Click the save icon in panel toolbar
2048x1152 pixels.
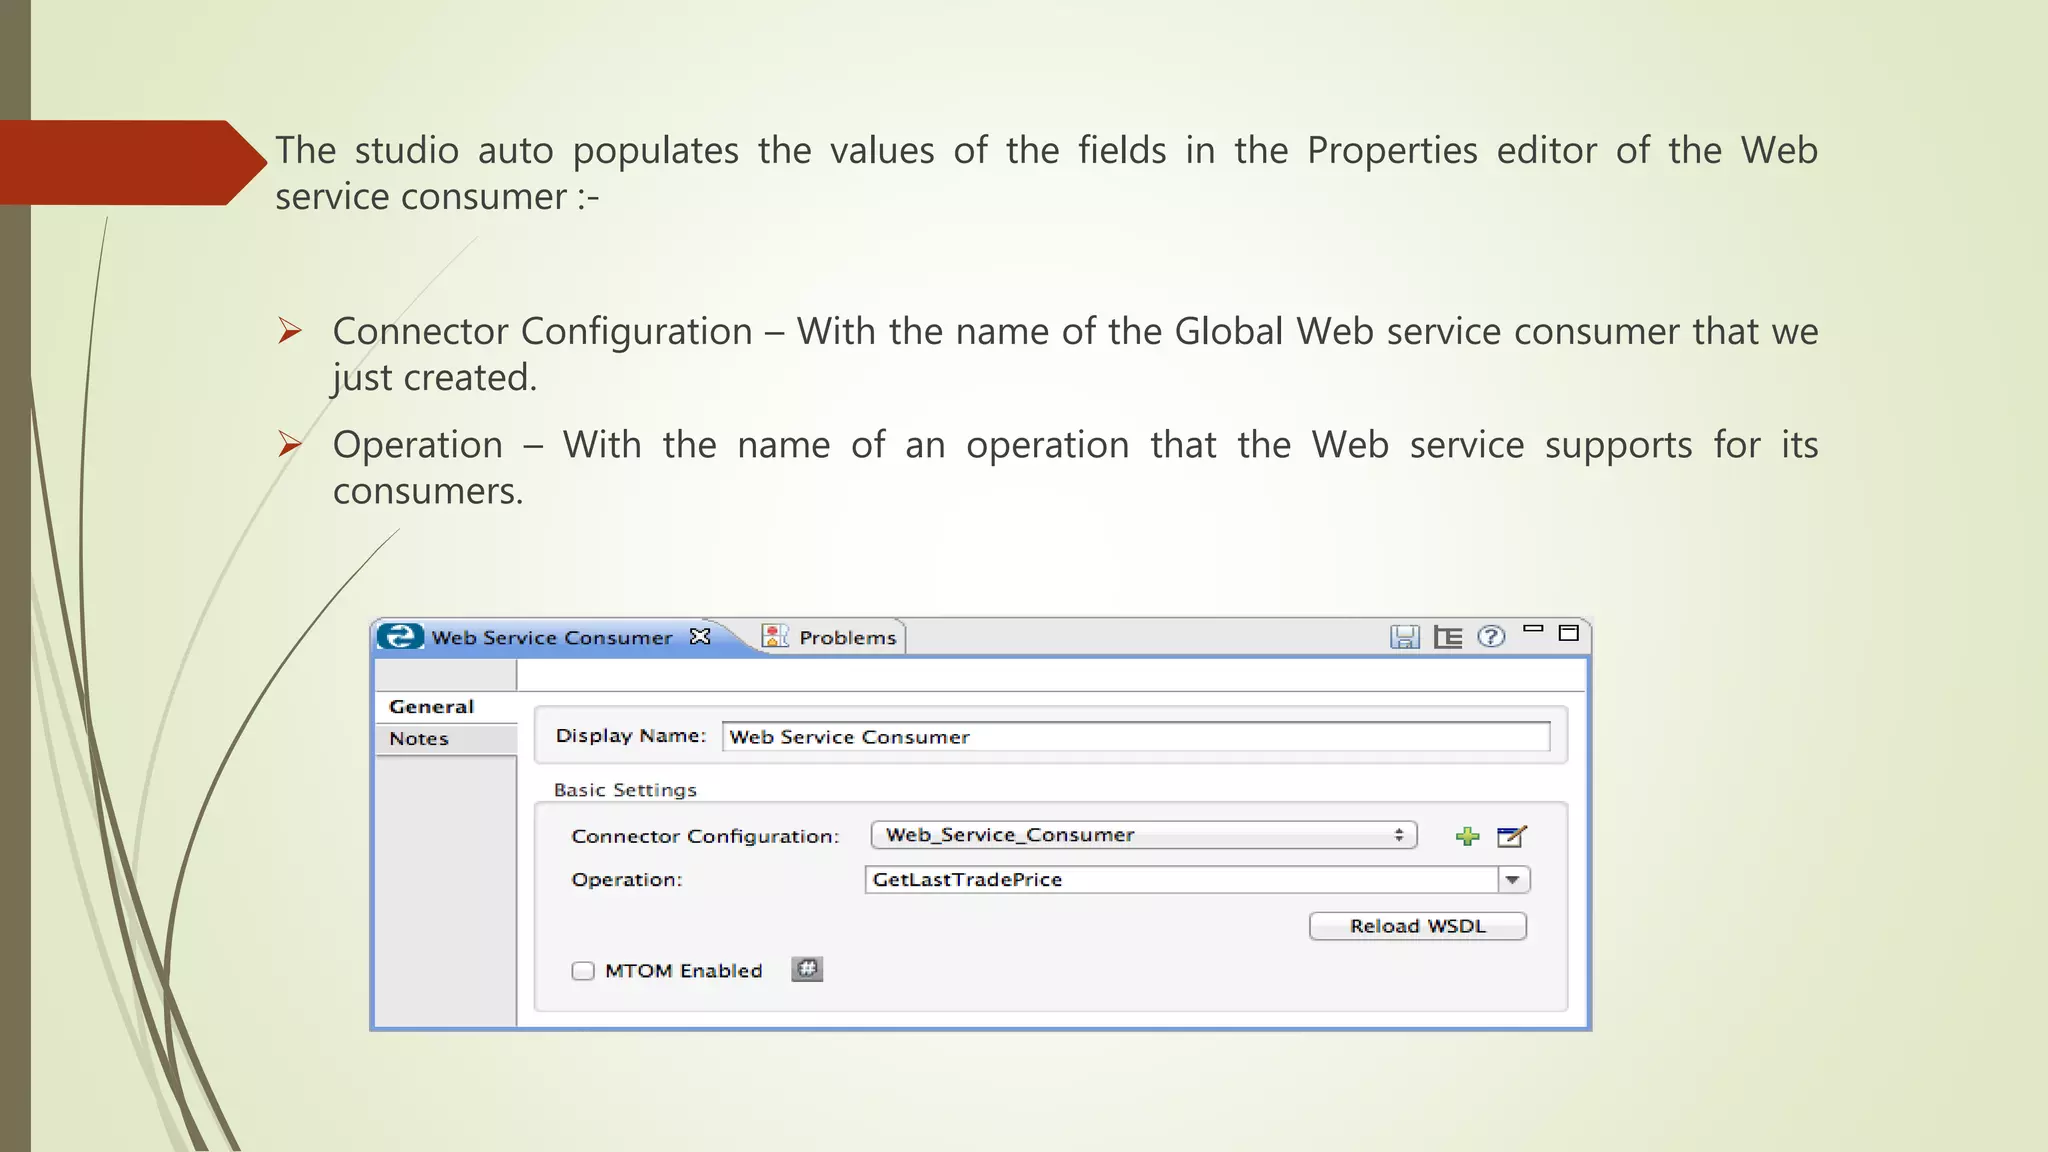coord(1404,637)
